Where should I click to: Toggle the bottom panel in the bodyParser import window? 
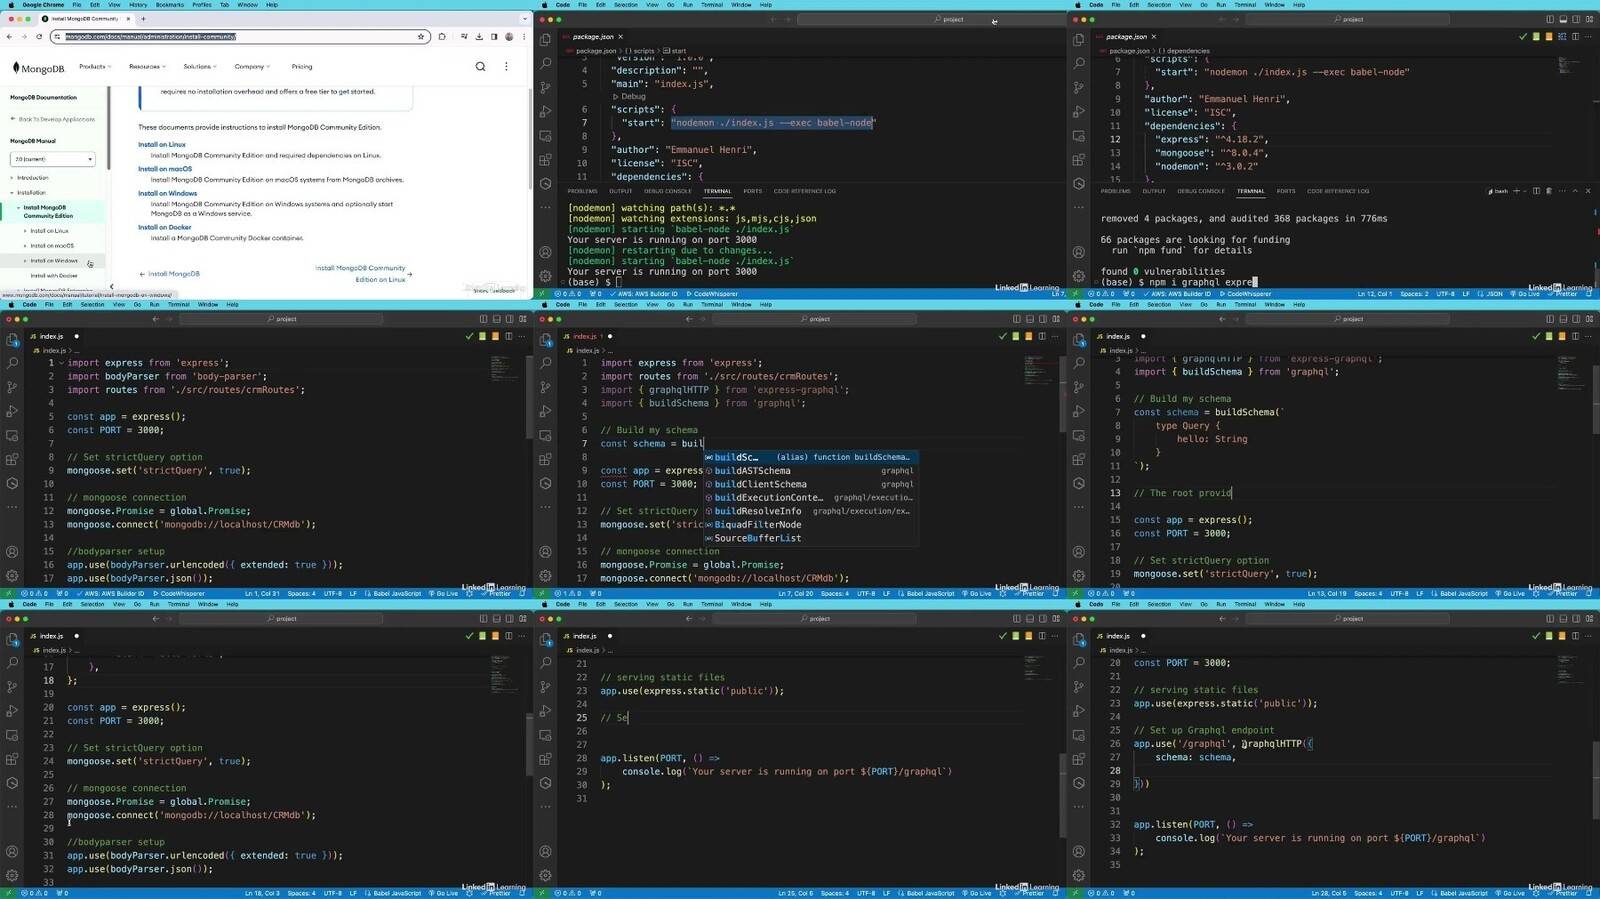[x=496, y=319]
